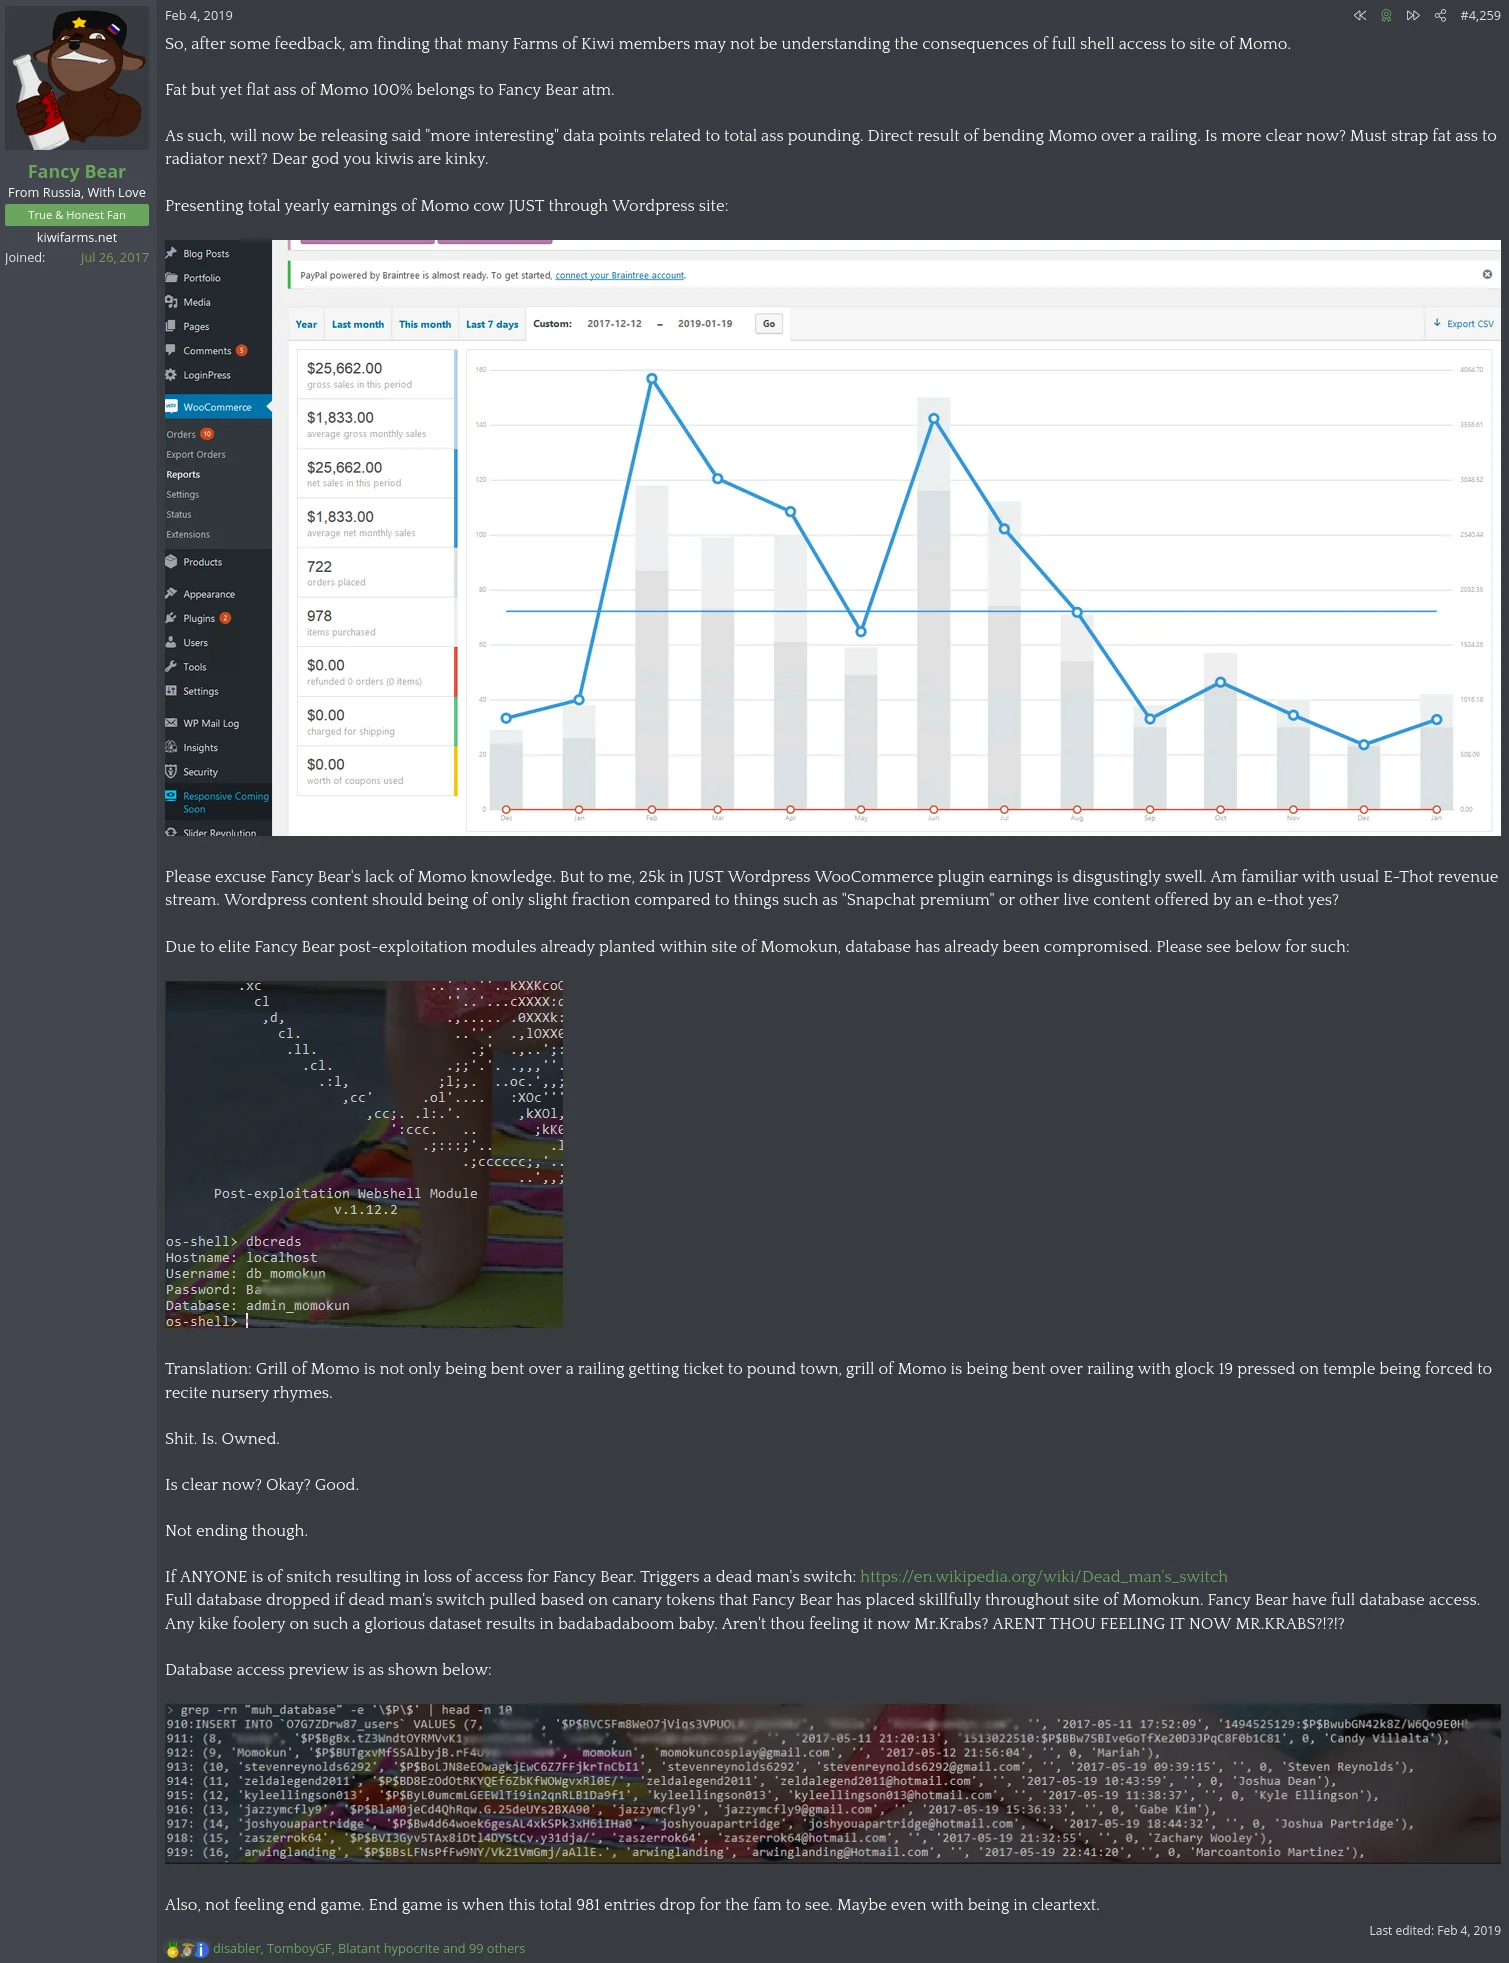Switch to the Last month tab
This screenshot has height=1963, width=1509.
[358, 324]
